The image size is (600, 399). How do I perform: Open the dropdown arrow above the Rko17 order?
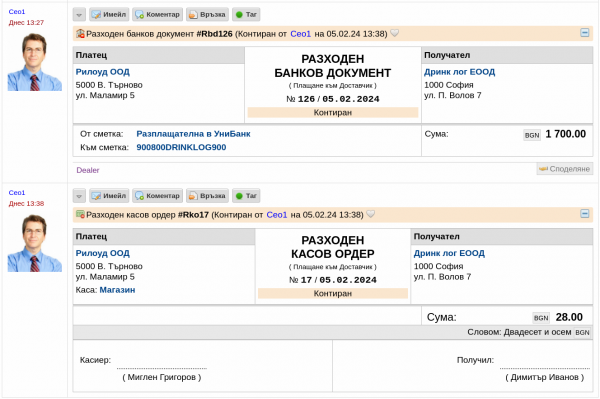coord(79,196)
